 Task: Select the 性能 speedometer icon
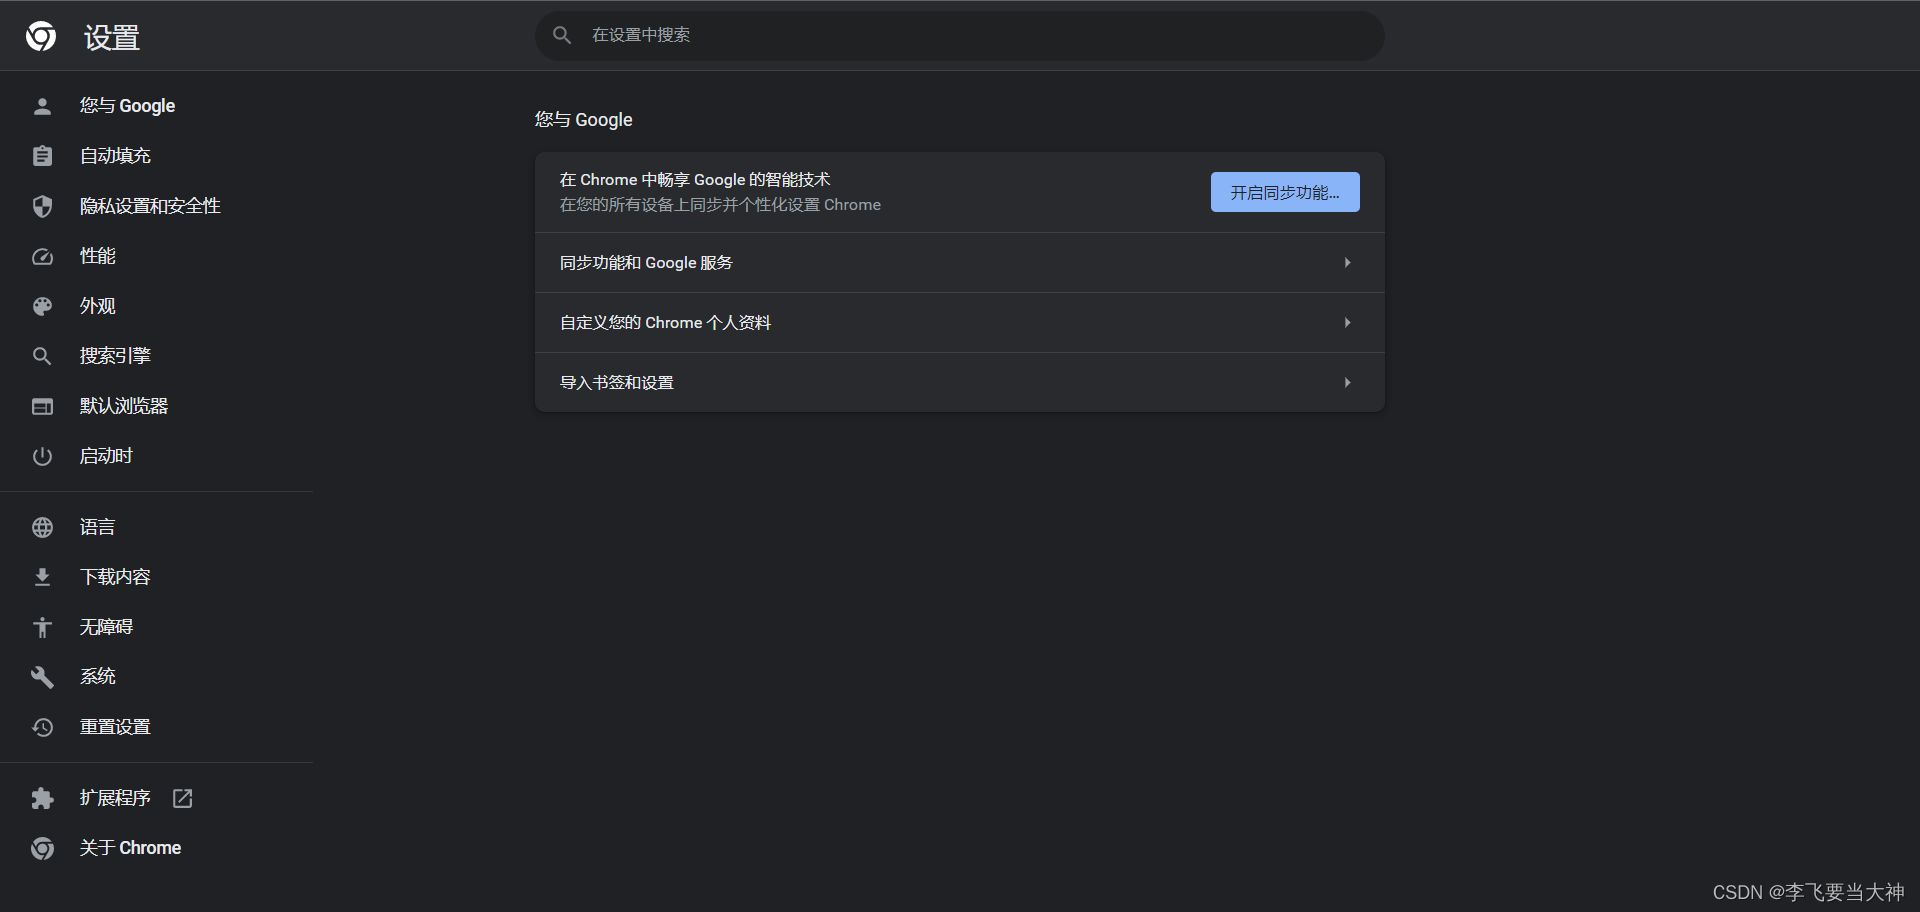click(42, 256)
